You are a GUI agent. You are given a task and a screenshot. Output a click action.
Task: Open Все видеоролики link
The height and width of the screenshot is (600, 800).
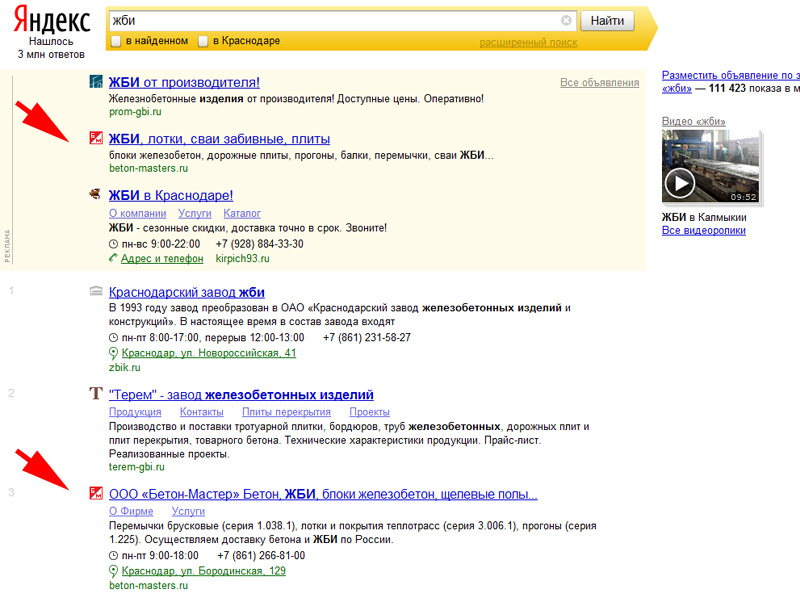point(704,231)
